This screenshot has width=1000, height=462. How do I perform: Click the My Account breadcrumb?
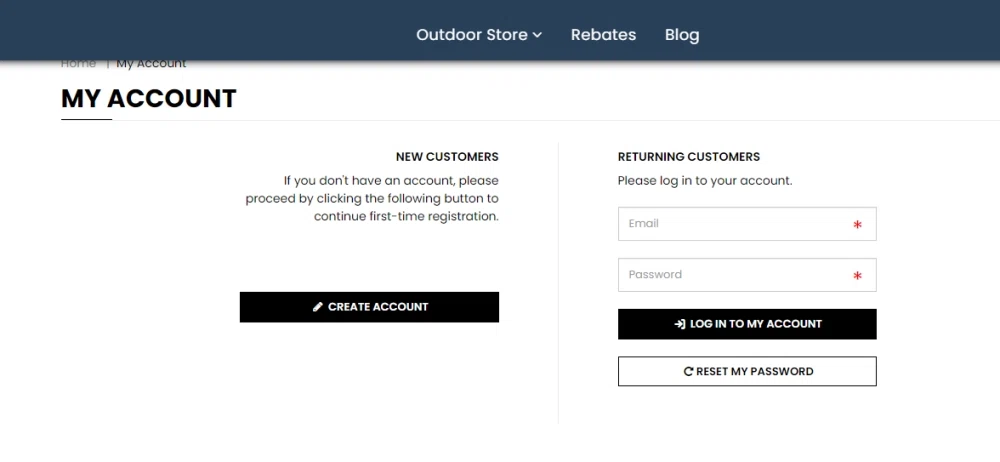(151, 63)
